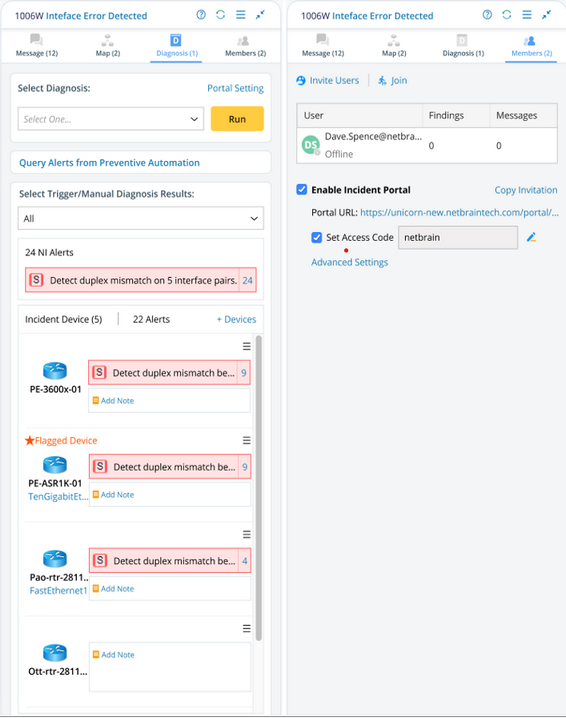Screen dimensions: 566x718
Task: Open the Portal URL link
Action: 459,212
